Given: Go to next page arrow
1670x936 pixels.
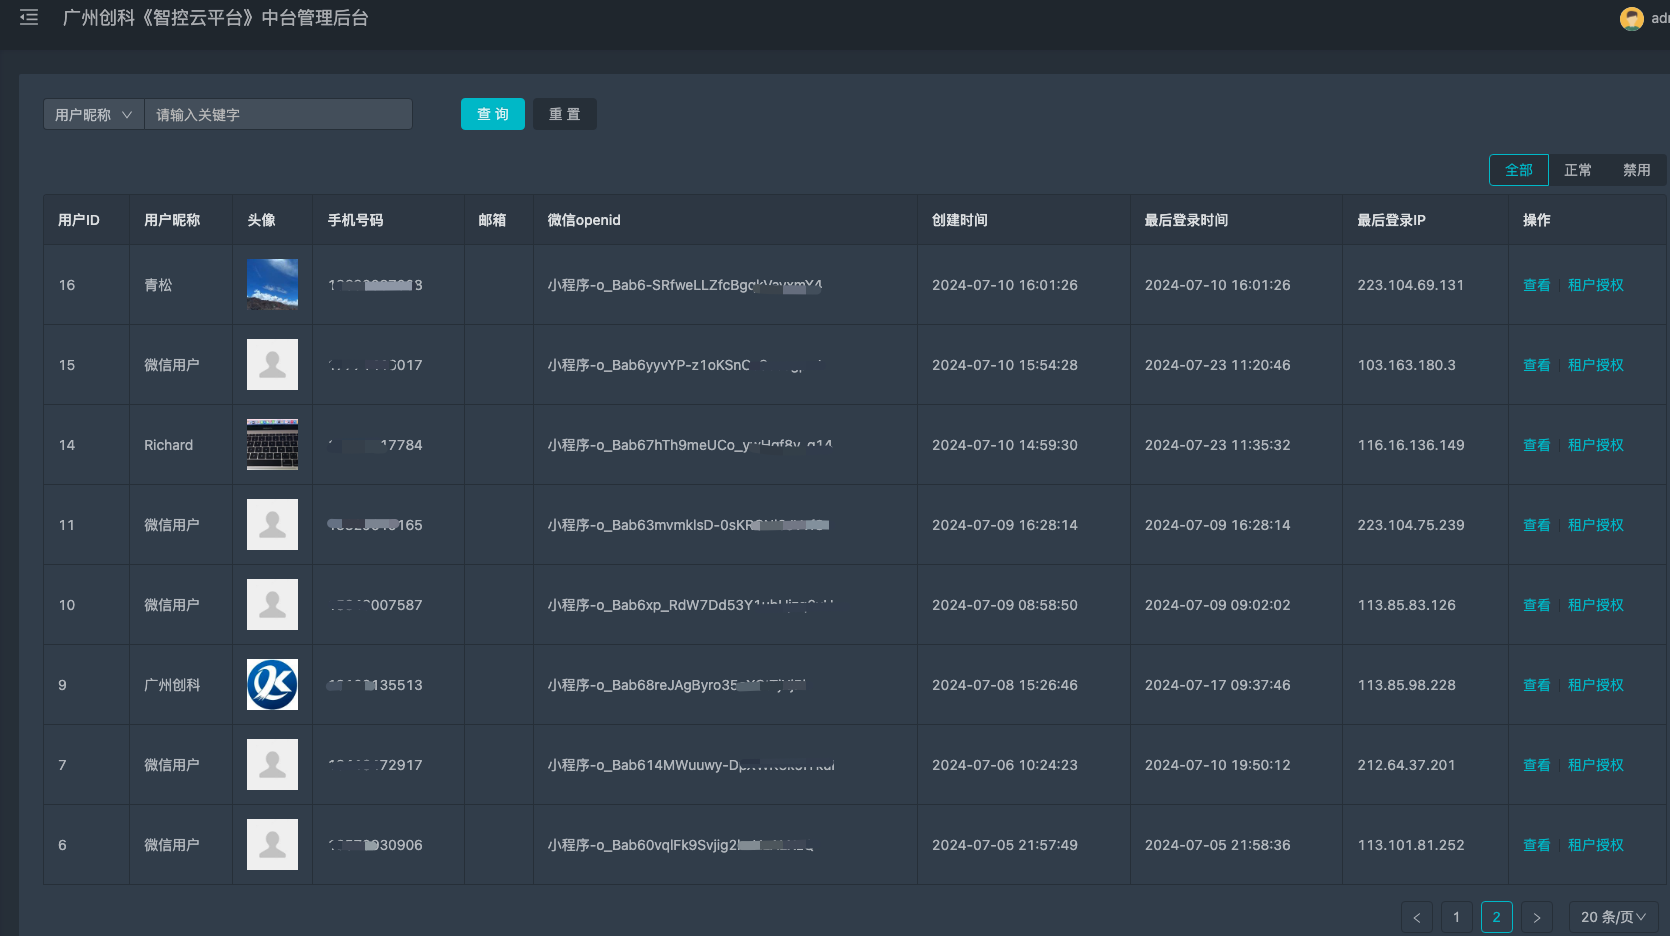Looking at the screenshot, I should coord(1536,917).
